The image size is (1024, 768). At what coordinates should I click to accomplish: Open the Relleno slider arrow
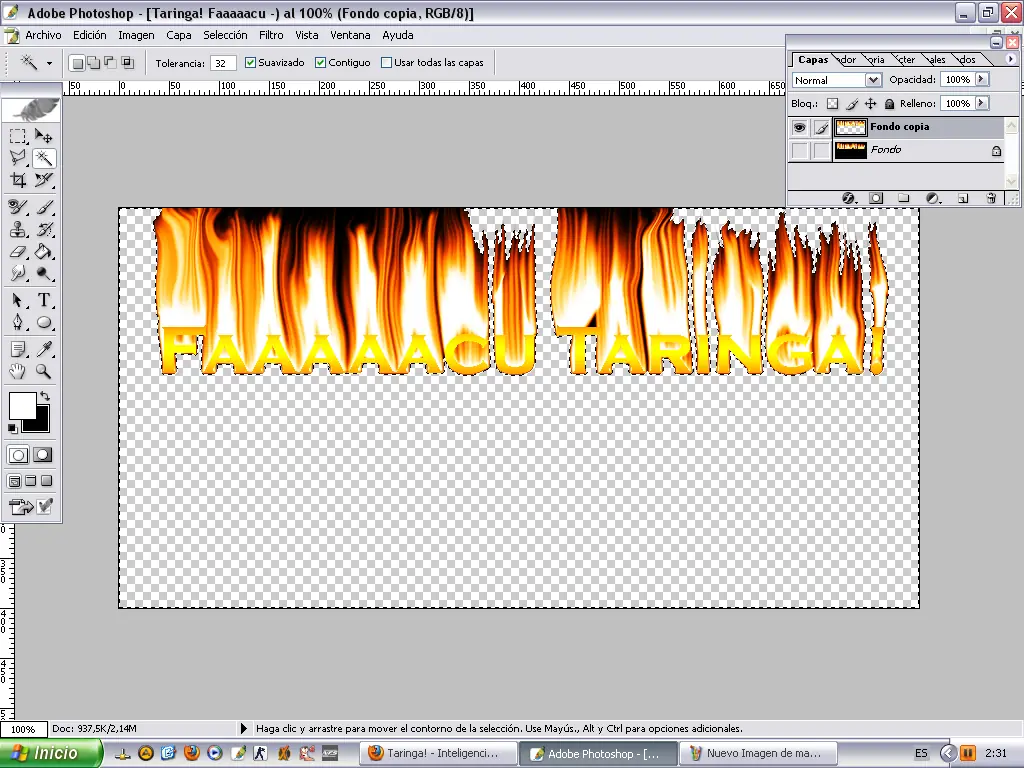click(981, 103)
